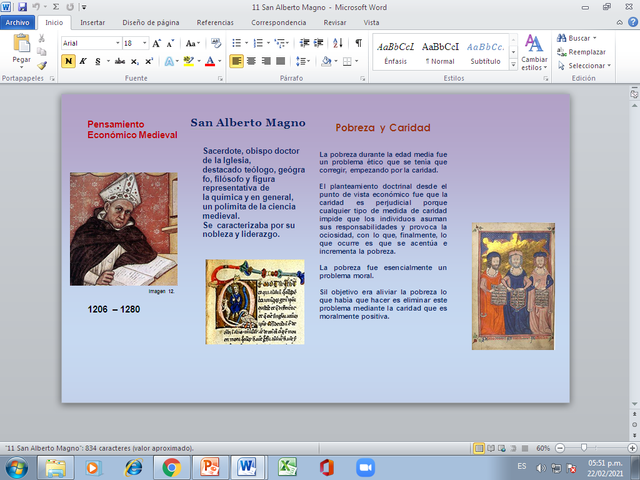
Task: Open Word Help question mark icon
Action: click(x=633, y=22)
